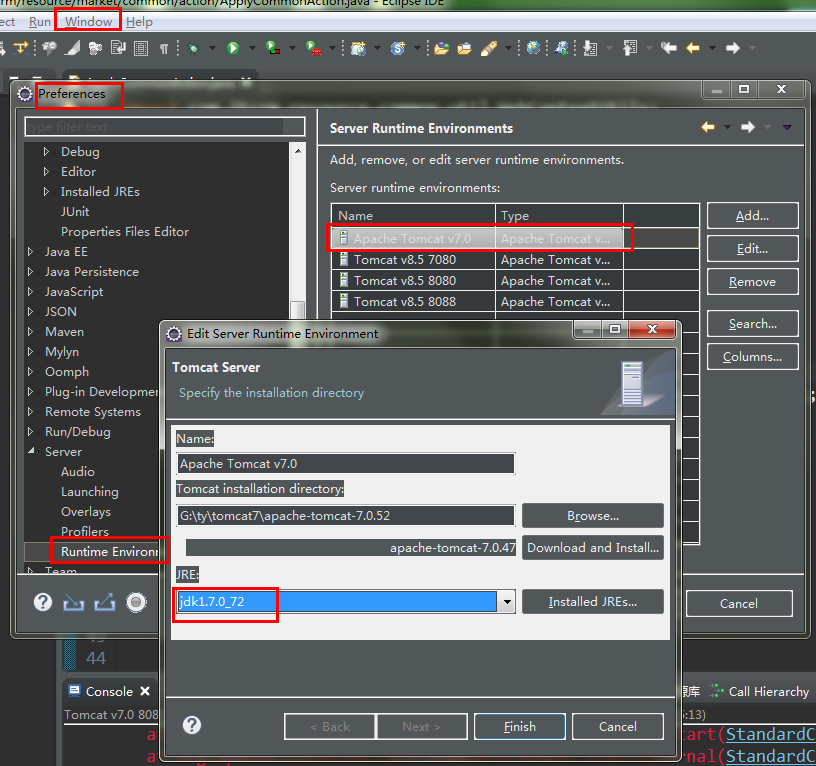Click the Edit... button
816x766 pixels.
click(x=752, y=249)
